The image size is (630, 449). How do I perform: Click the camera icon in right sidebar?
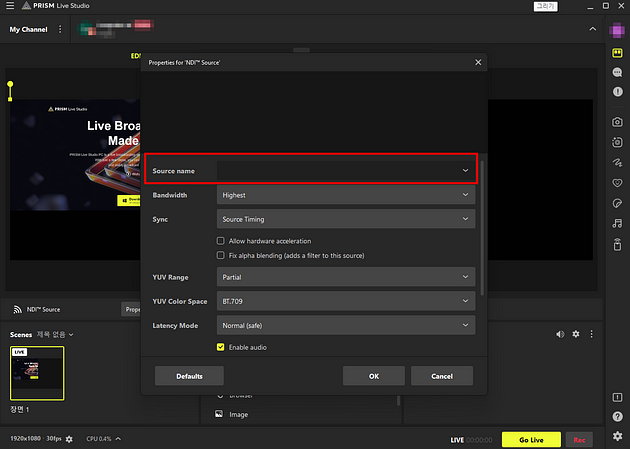[618, 122]
